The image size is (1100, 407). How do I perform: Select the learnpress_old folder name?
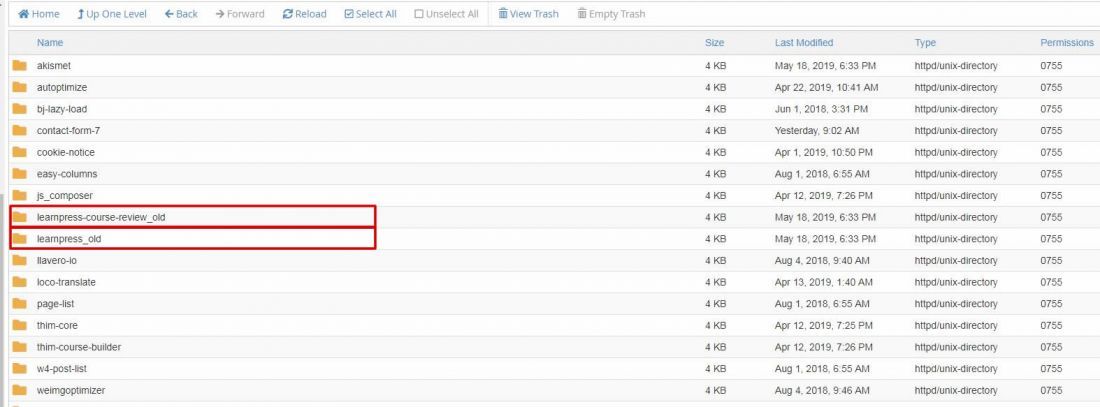[x=69, y=239]
